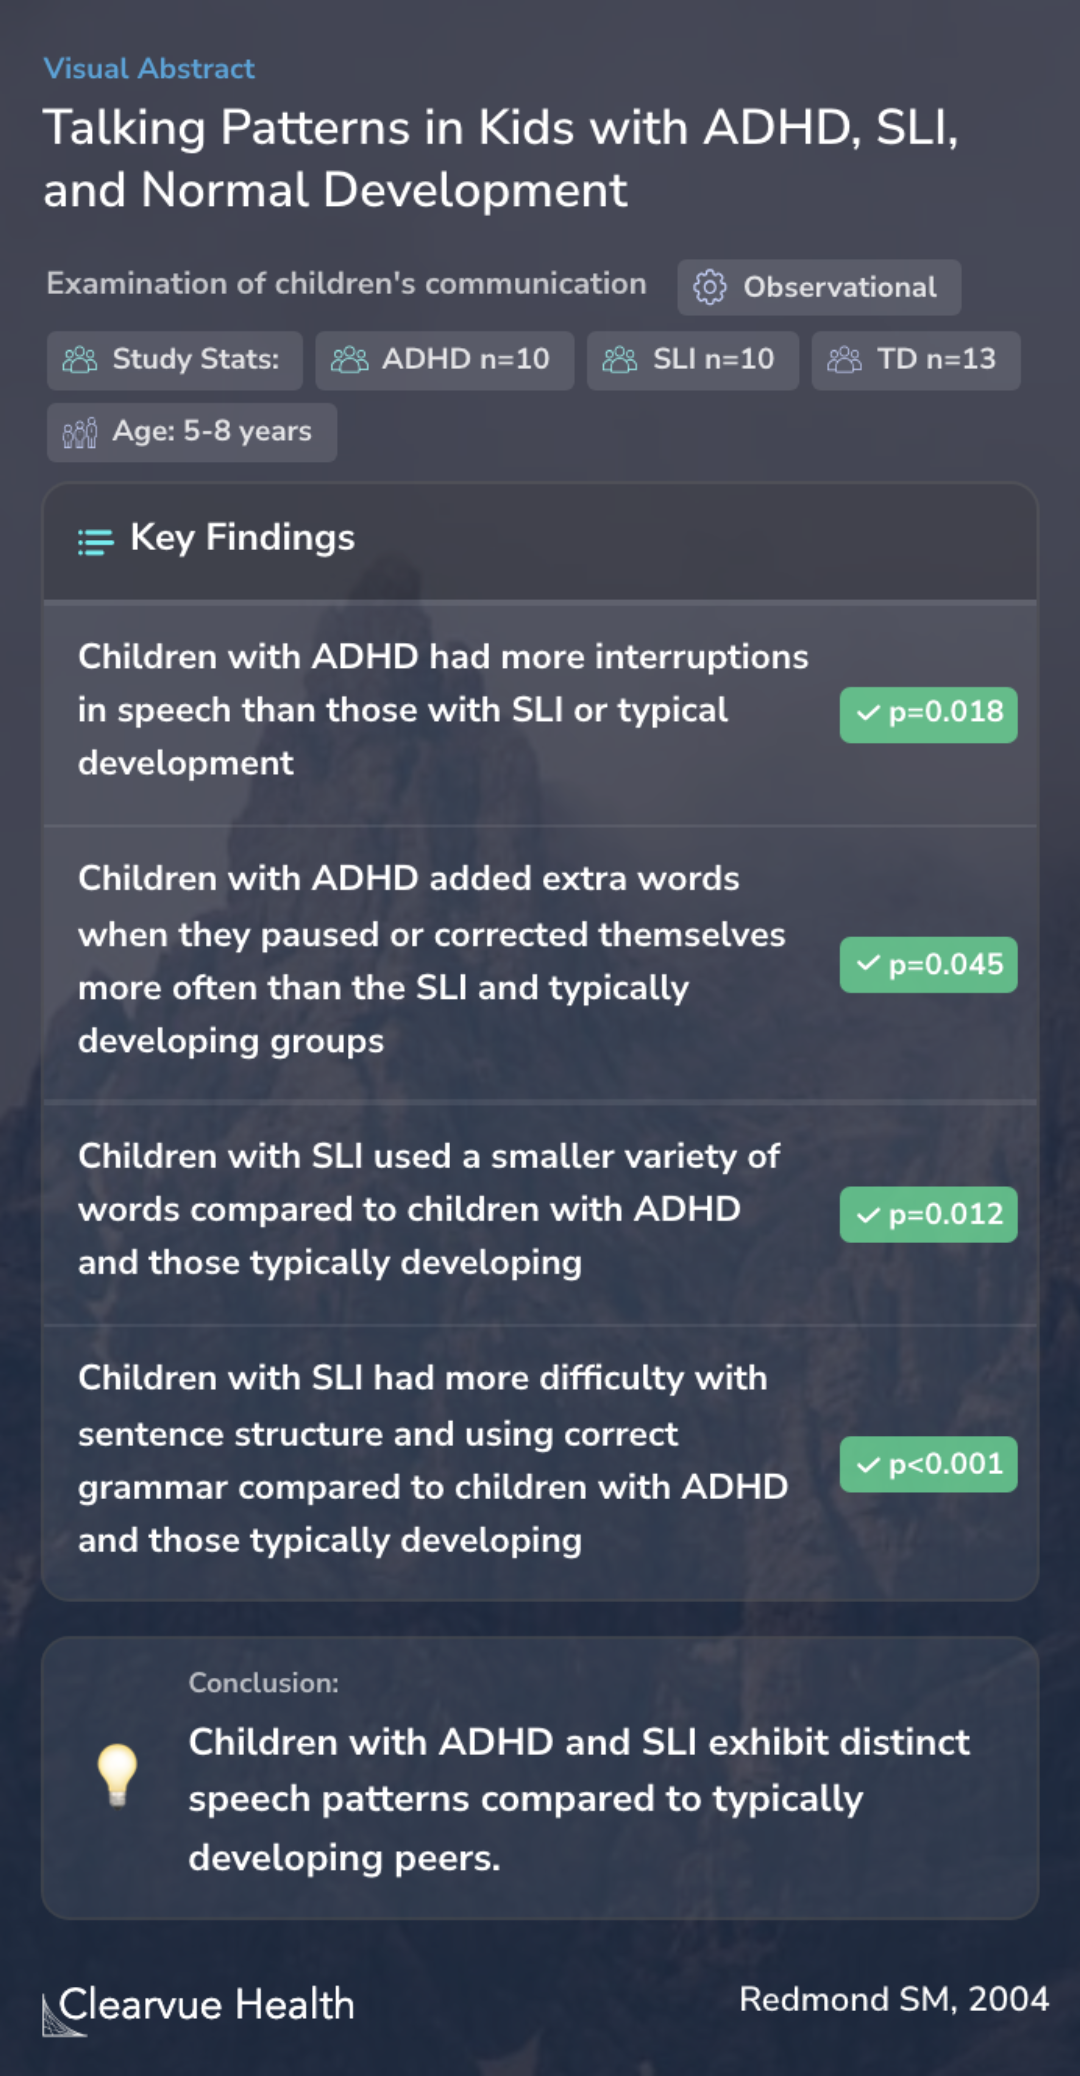The height and width of the screenshot is (2076, 1080).
Task: Click the gear icon beside Observational
Action: pos(710,287)
